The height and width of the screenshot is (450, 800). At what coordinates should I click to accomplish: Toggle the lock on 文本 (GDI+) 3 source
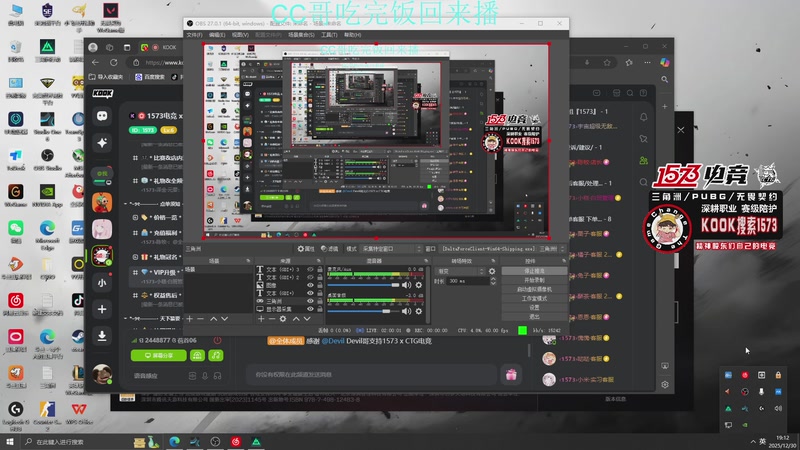tap(320, 269)
